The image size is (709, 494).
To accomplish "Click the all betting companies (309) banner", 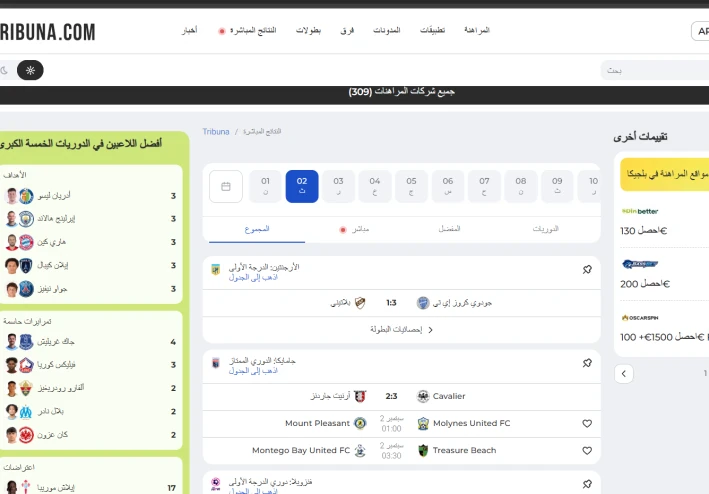I will (x=402, y=92).
